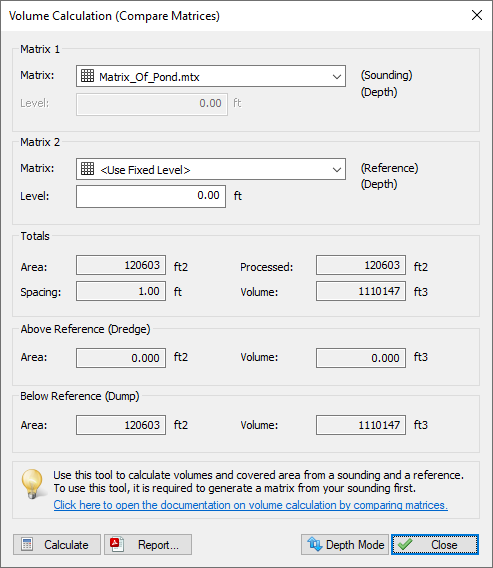Click the Below Reference (Dump) group title

tap(80, 396)
